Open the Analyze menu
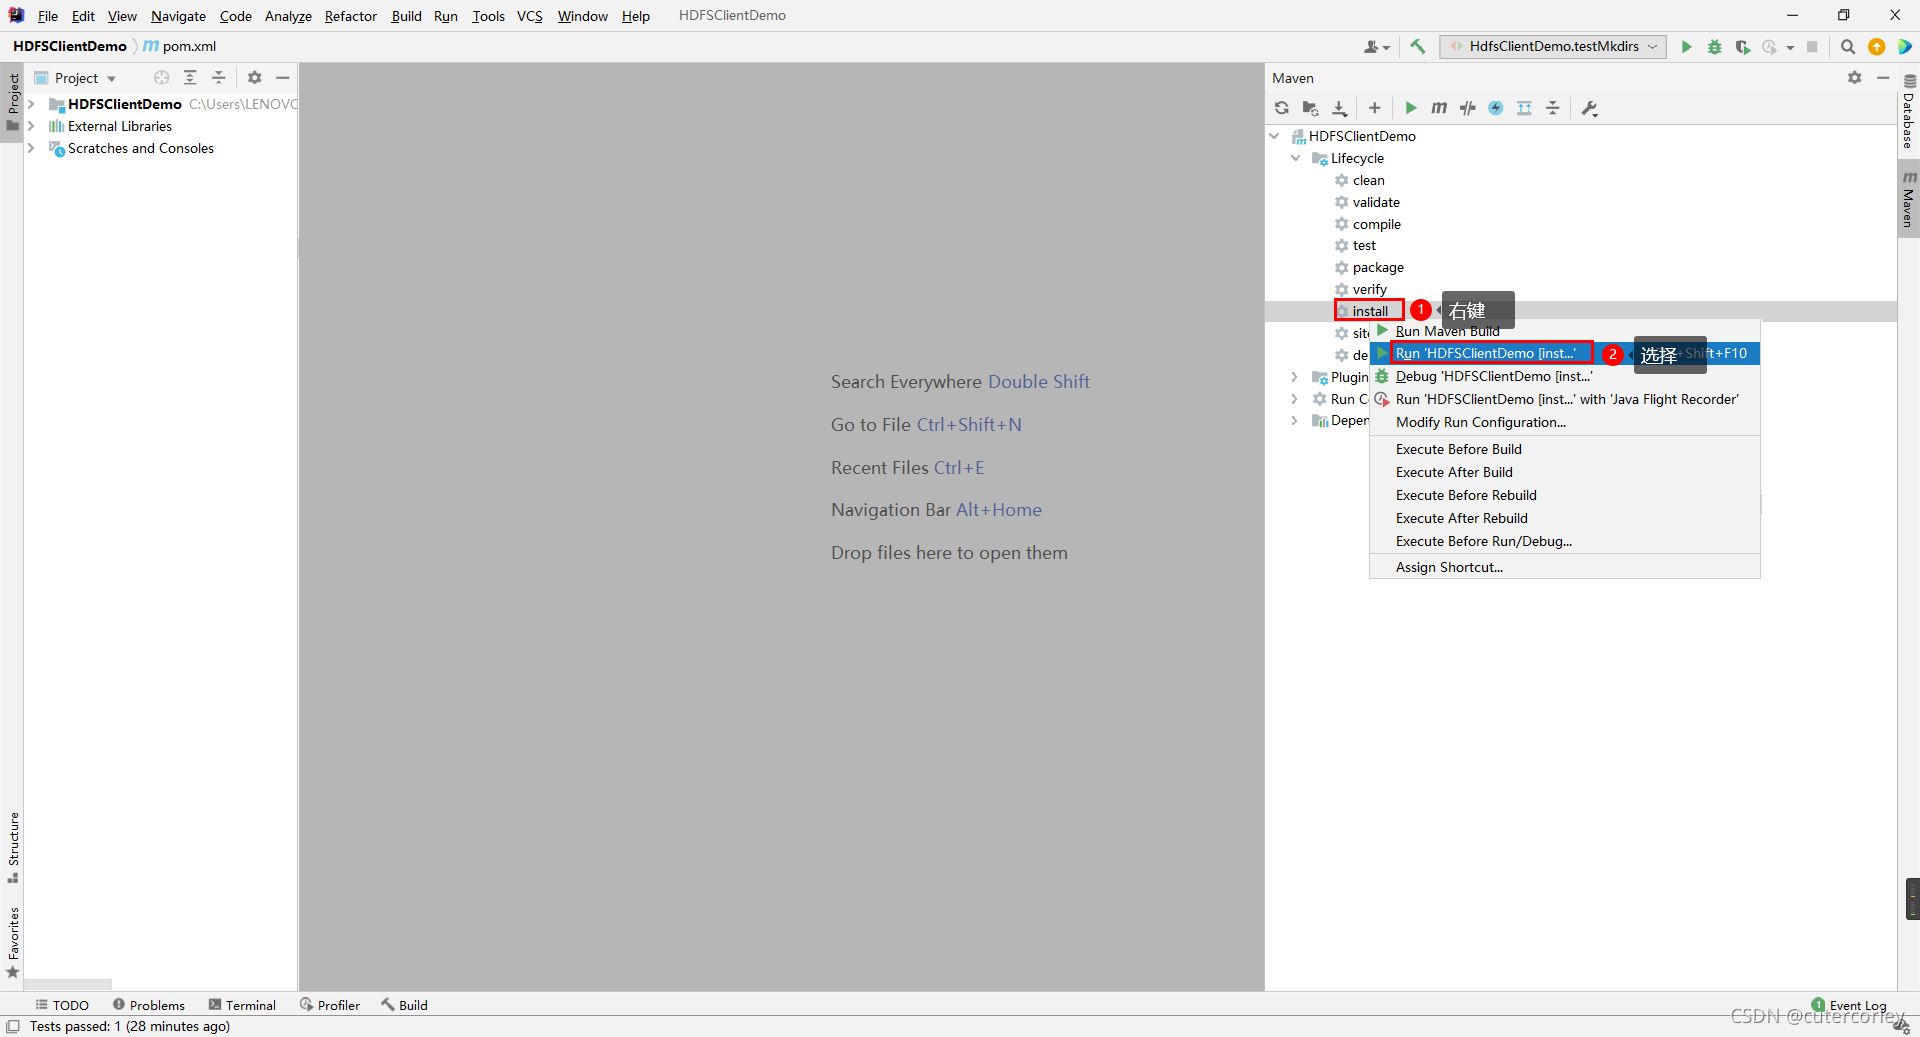Screen dimensions: 1920x1037 (x=288, y=16)
